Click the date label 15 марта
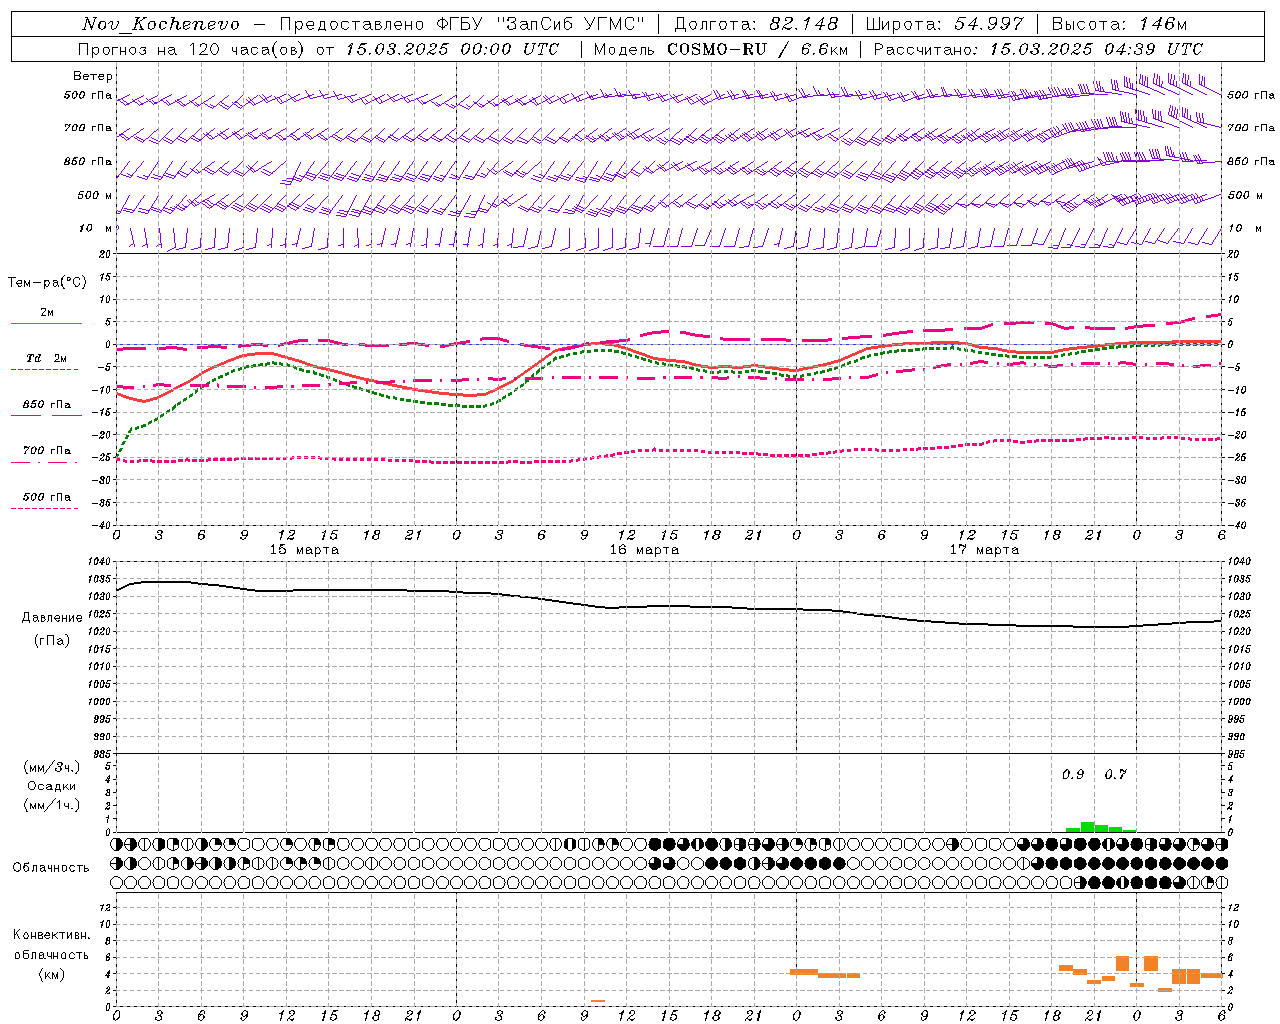Viewport: 1280px width, 1024px height. point(305,550)
